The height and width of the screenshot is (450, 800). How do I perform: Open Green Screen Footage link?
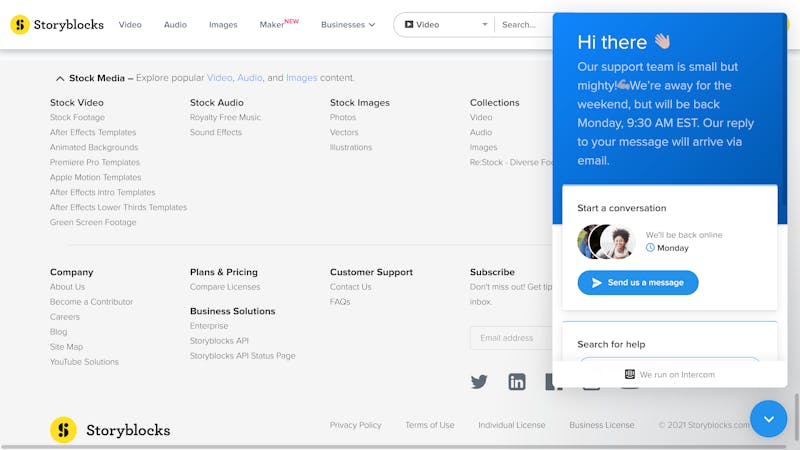93,222
